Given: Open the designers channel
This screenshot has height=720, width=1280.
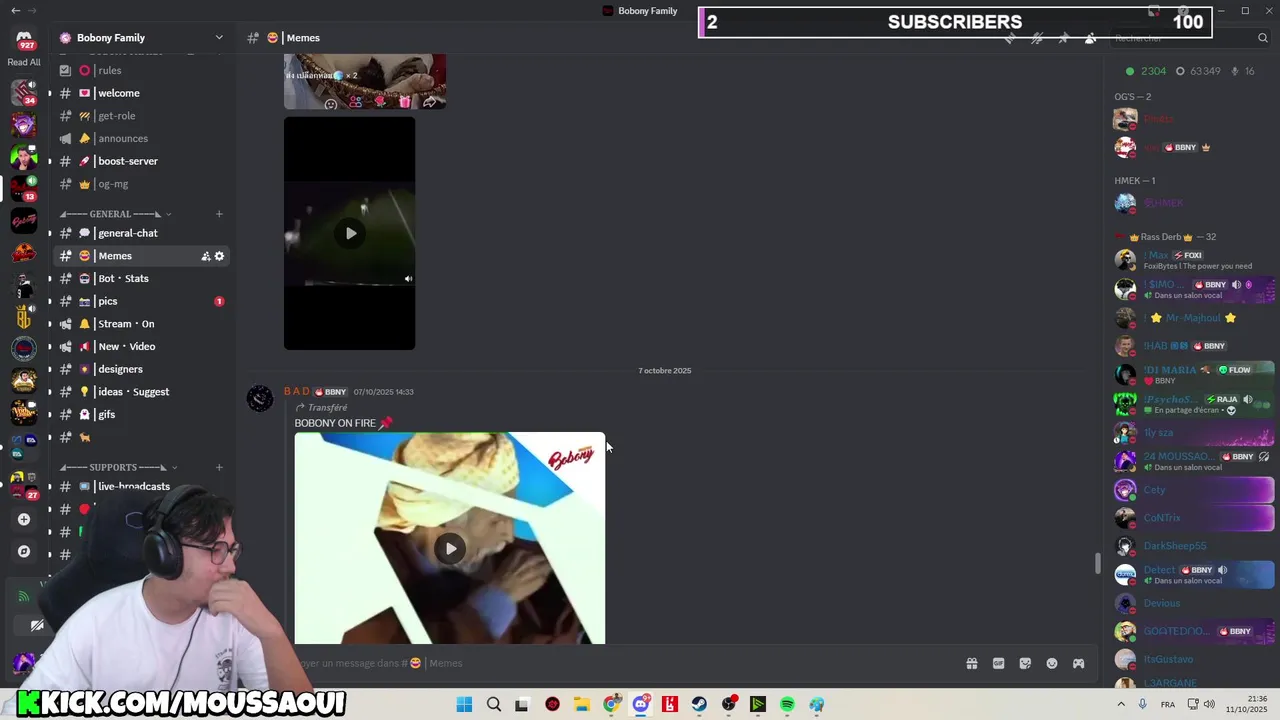Looking at the screenshot, I should [140, 369].
